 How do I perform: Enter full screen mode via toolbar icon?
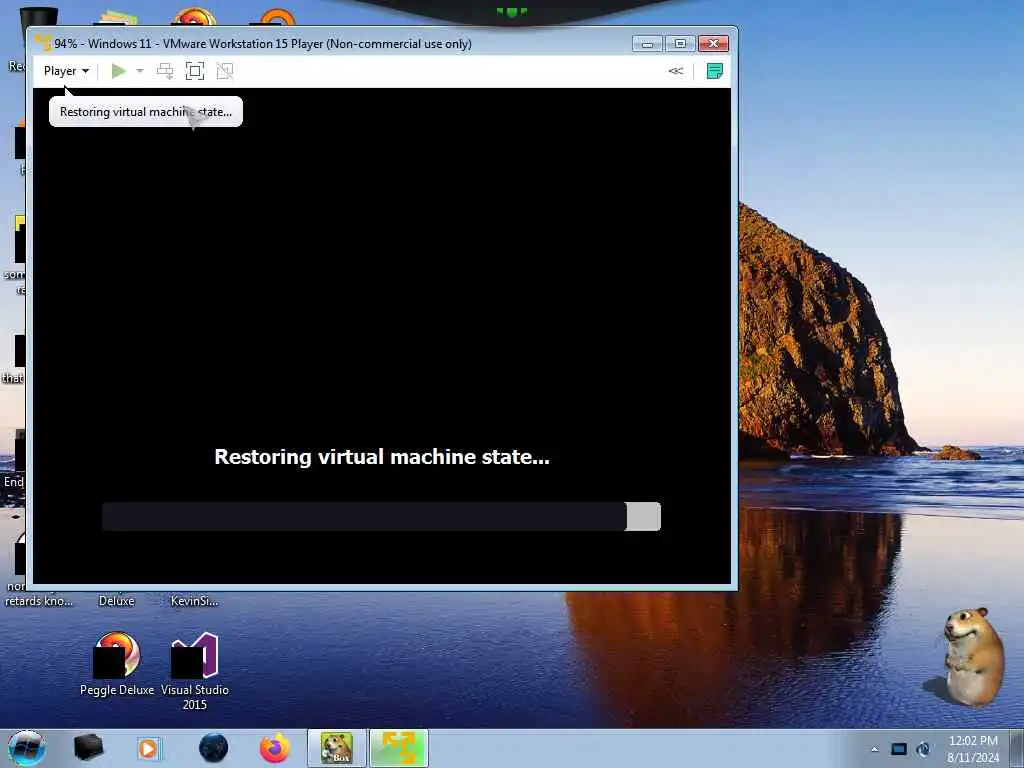point(195,71)
